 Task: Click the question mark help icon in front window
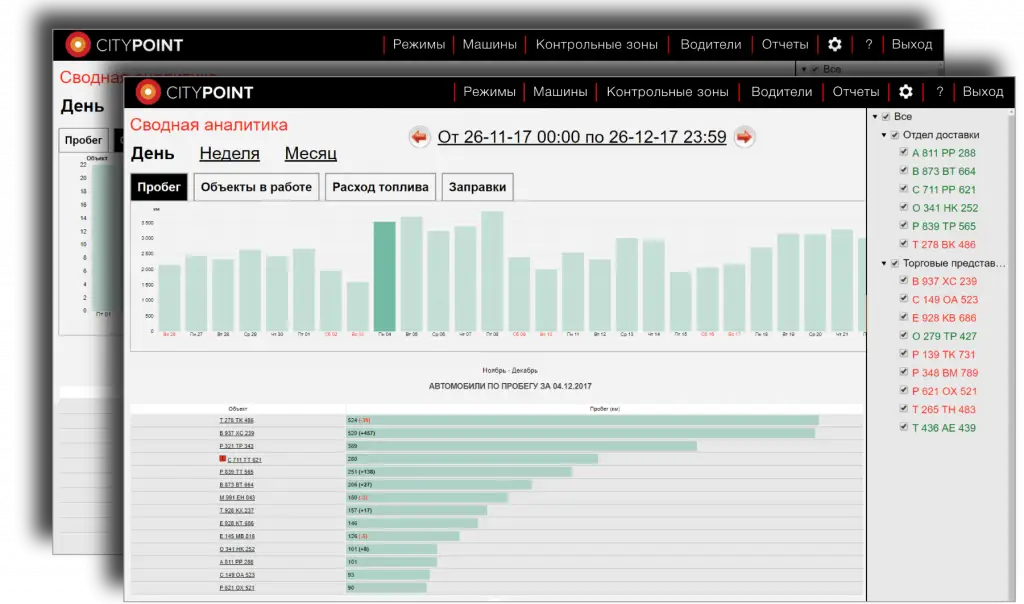pyautogui.click(x=939, y=92)
